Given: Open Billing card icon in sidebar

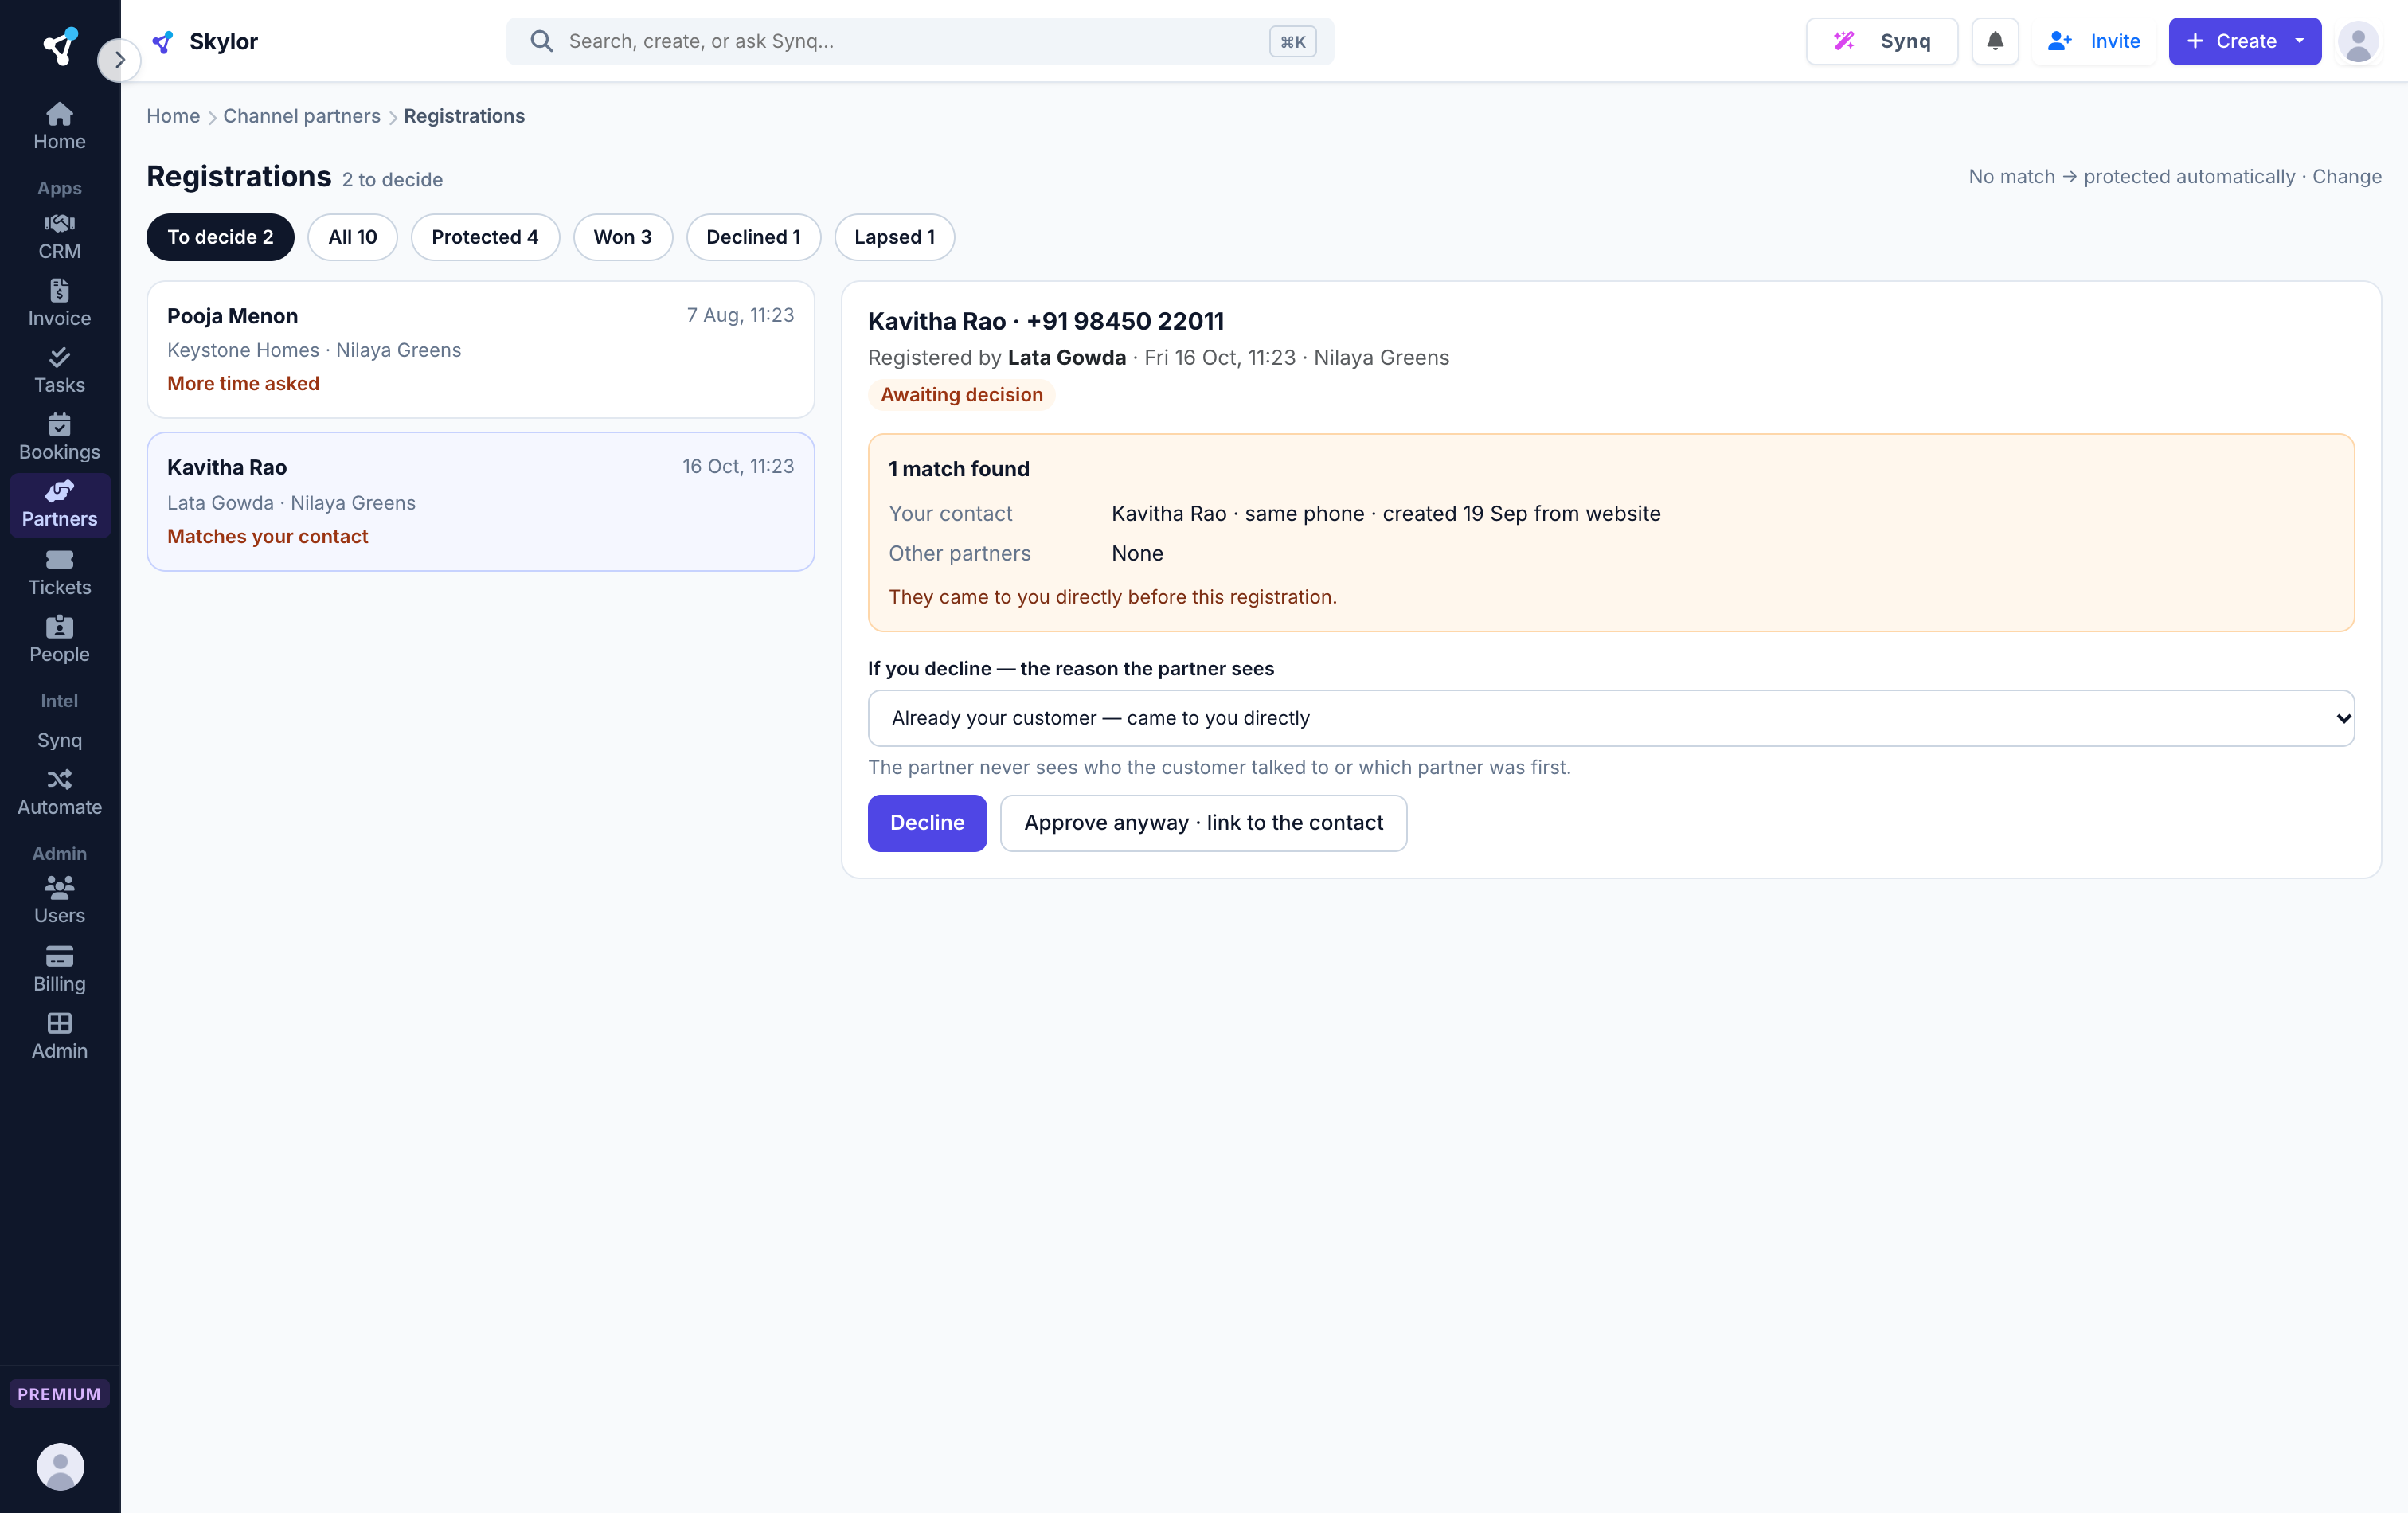Looking at the screenshot, I should point(59,956).
